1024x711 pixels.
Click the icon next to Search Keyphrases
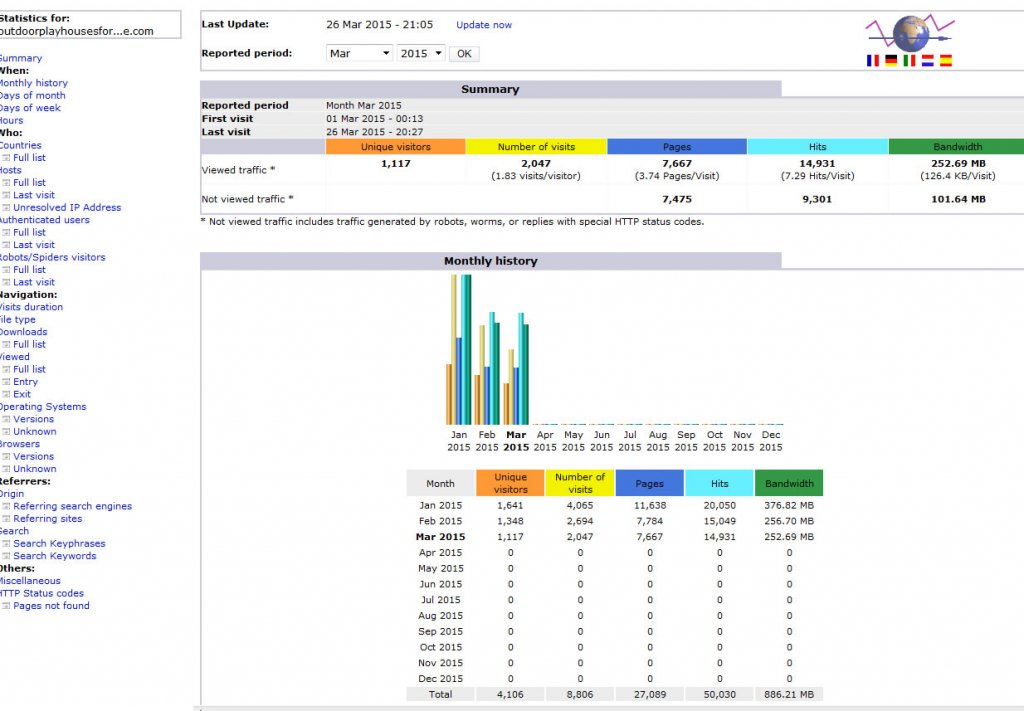(6, 543)
